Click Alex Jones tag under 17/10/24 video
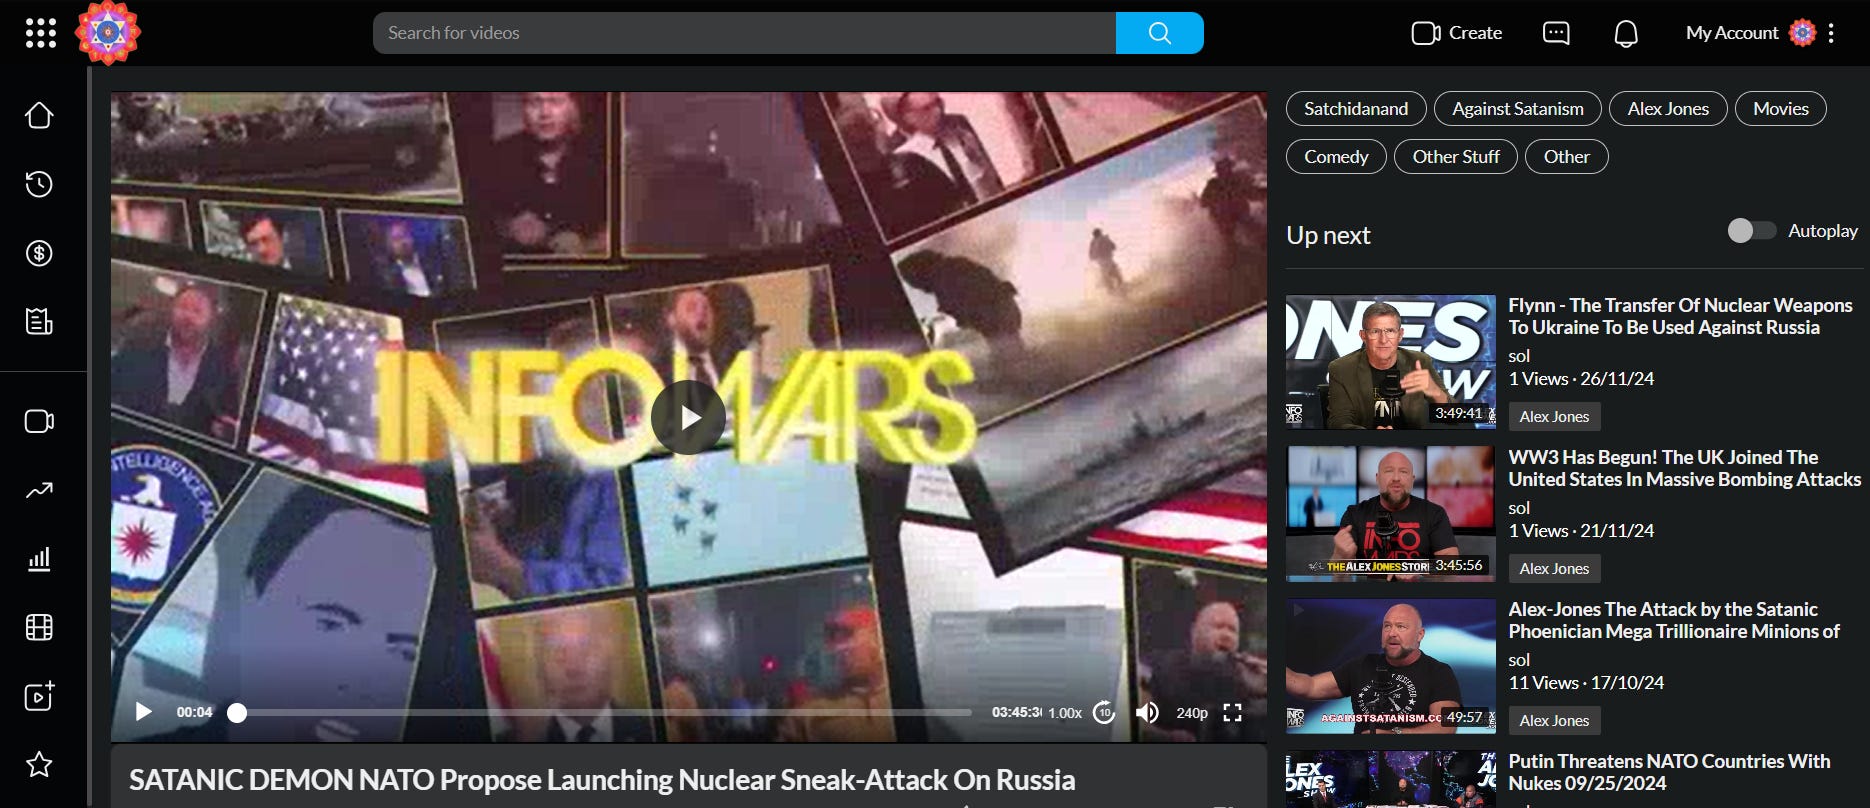 (1554, 721)
